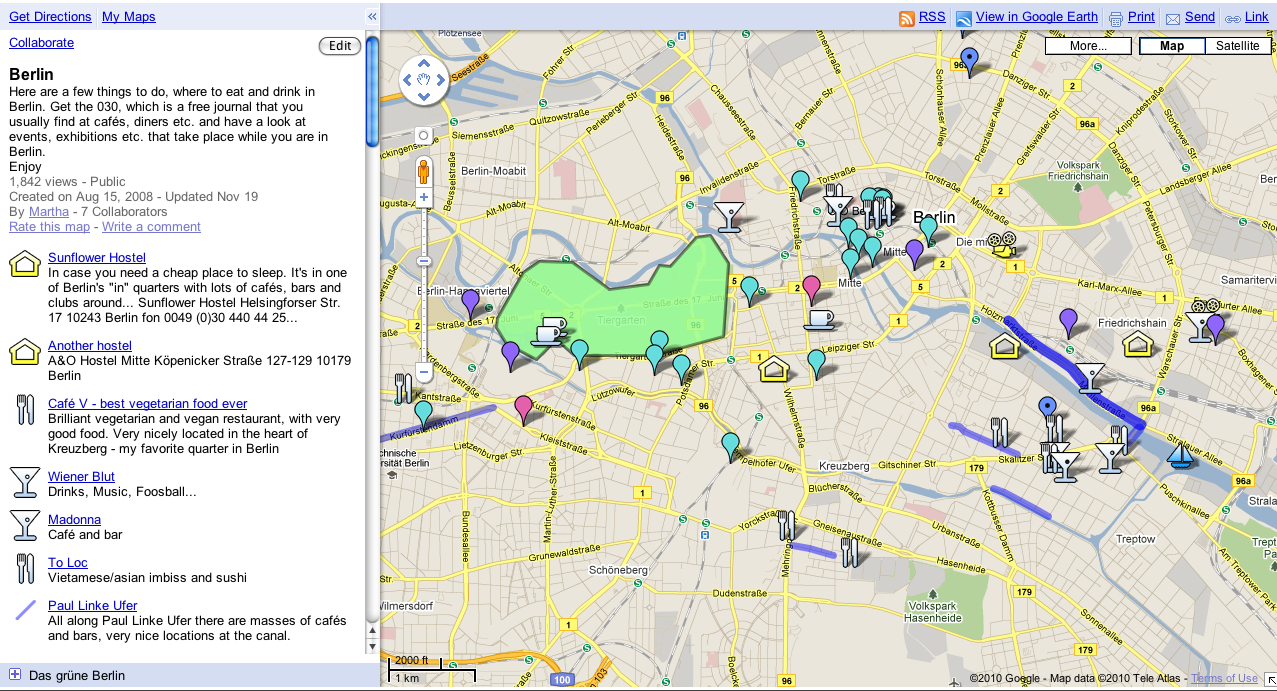This screenshot has width=1277, height=691.
Task: Open the Paul Linke Ufer entry
Action: [x=93, y=606]
